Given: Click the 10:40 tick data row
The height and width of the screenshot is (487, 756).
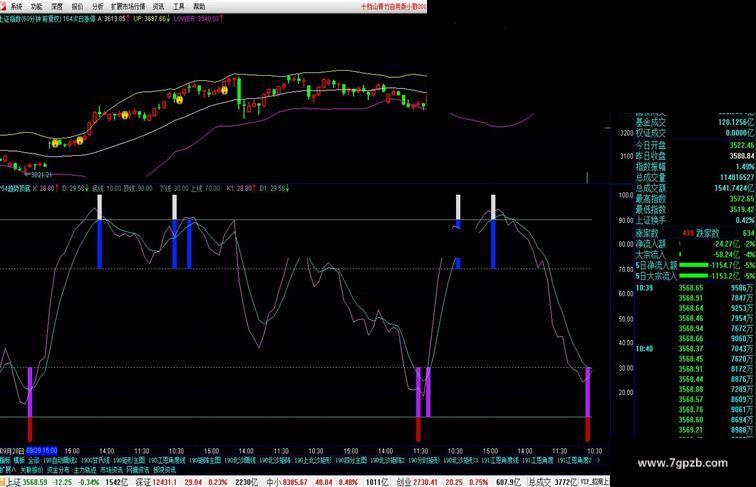Looking at the screenshot, I should (695, 349).
